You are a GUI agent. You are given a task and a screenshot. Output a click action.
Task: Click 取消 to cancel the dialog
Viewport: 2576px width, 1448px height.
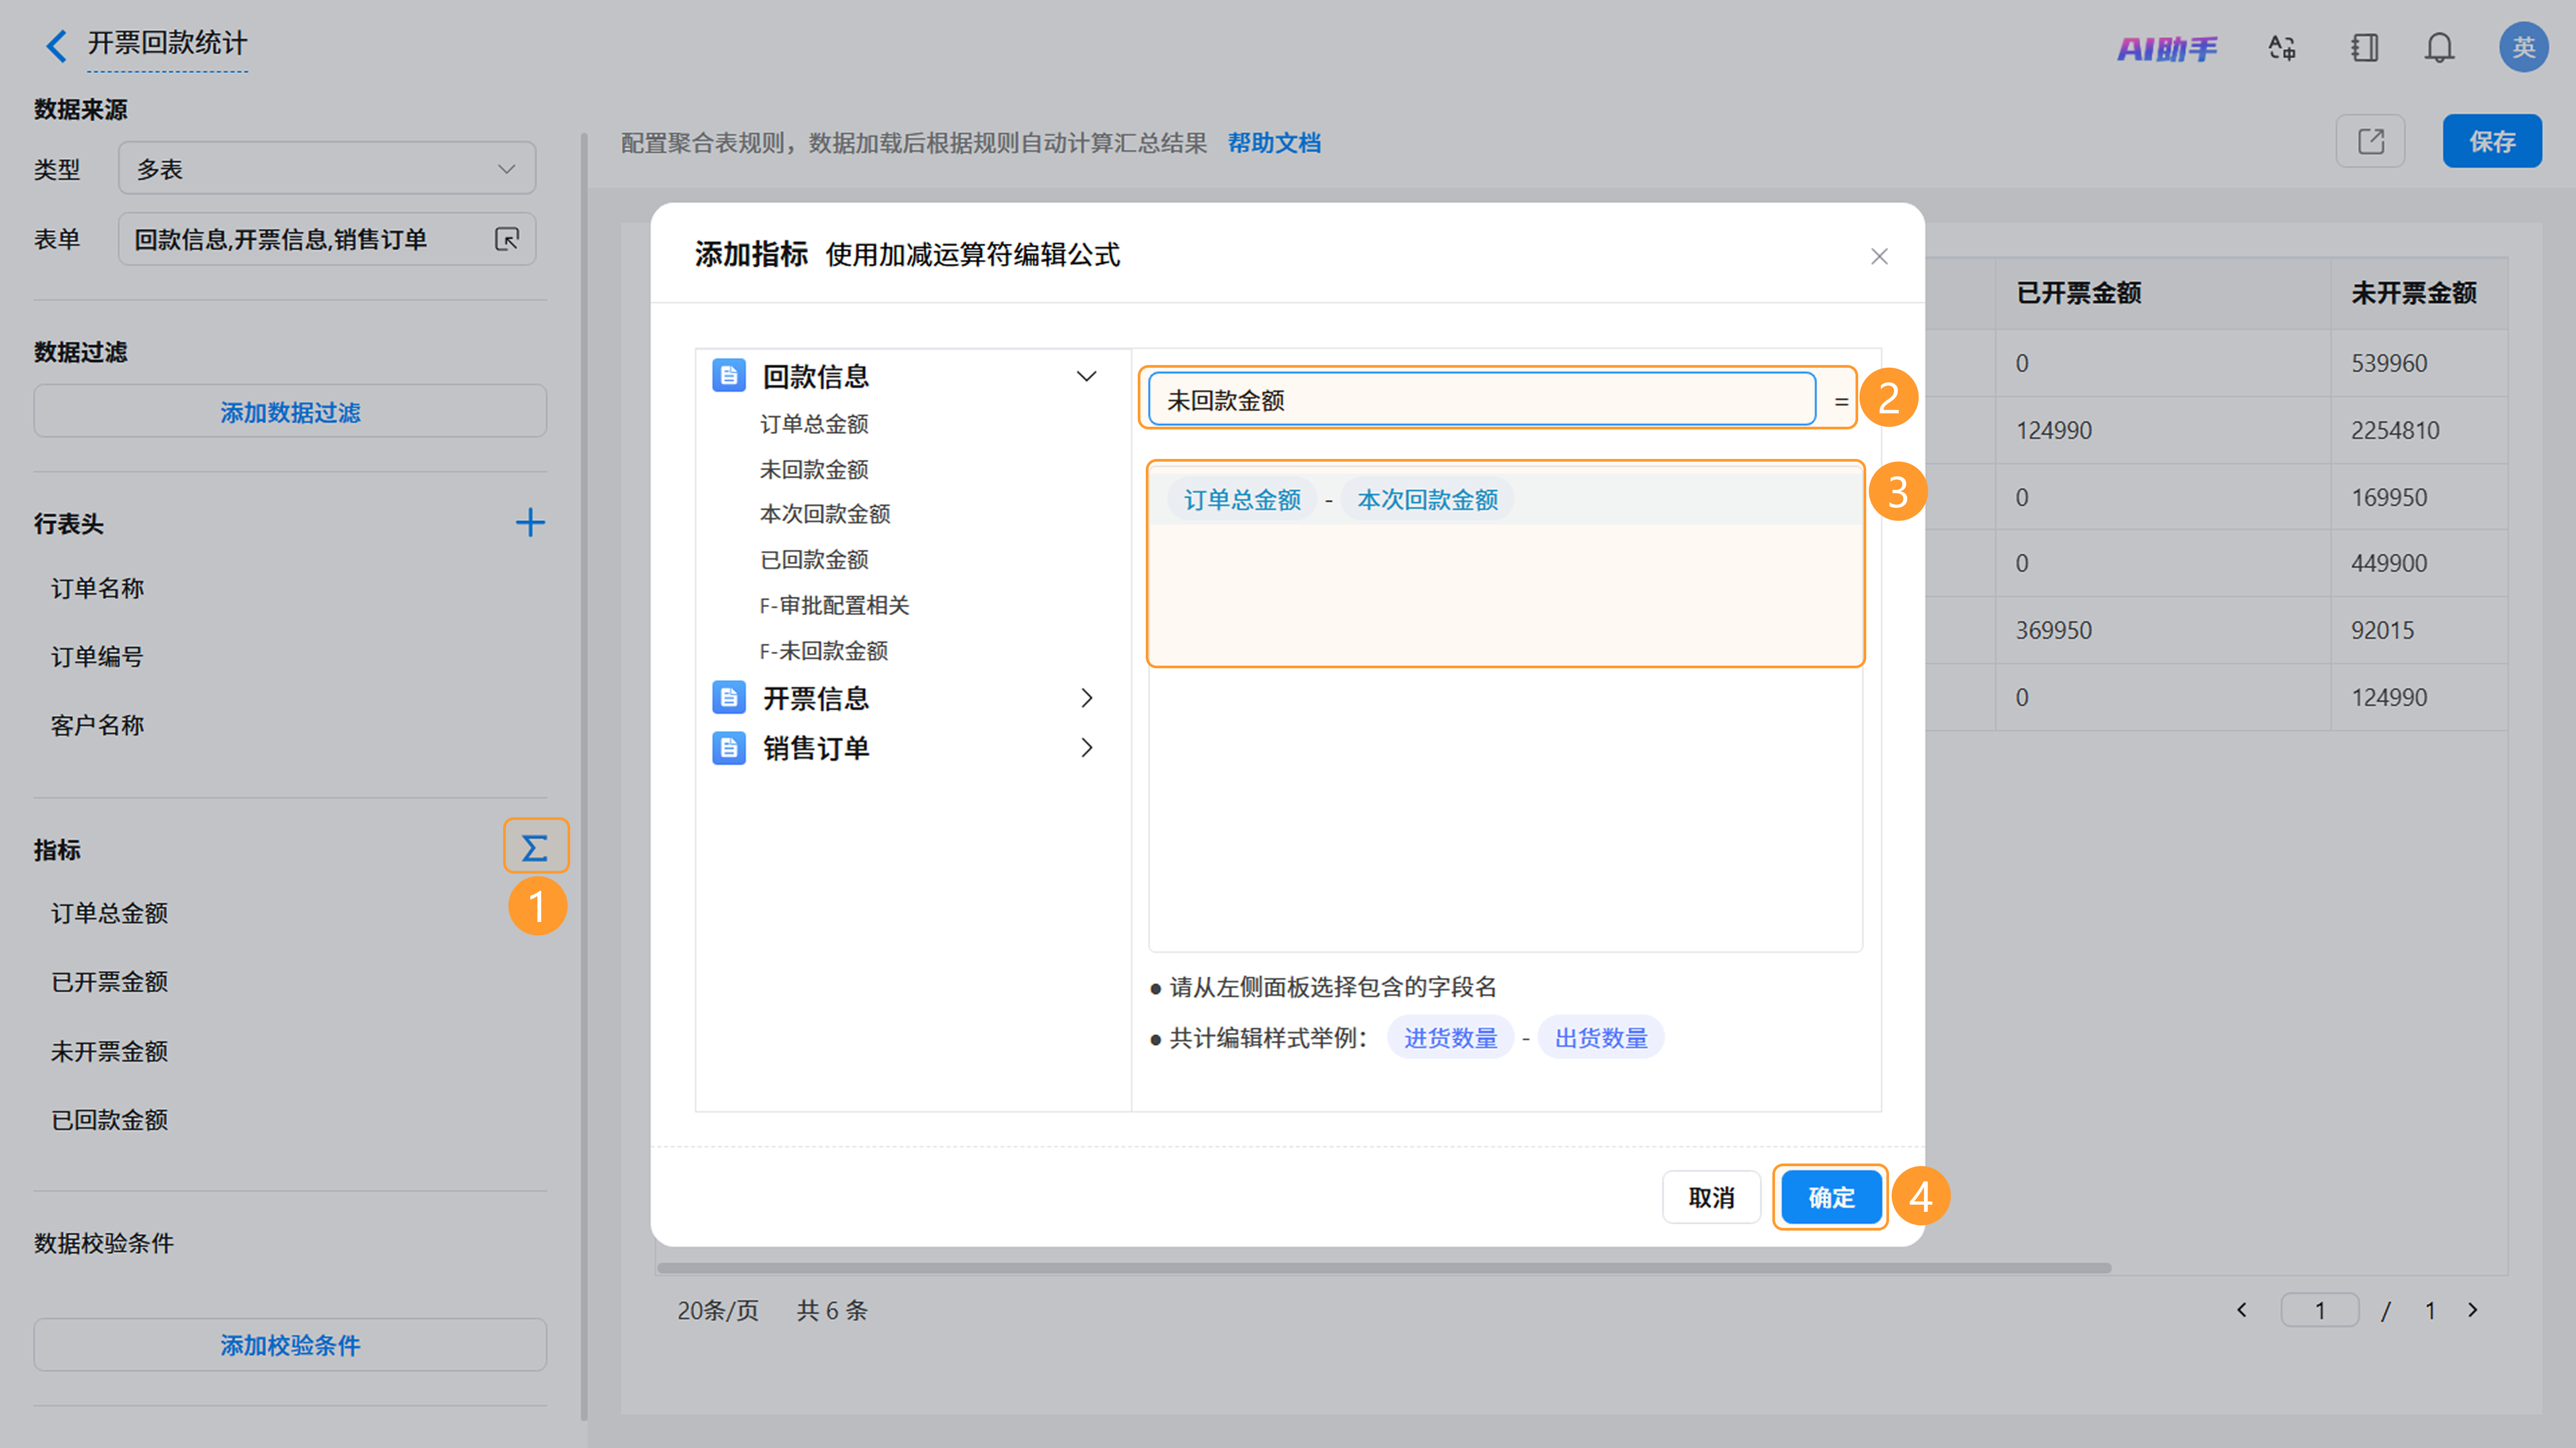point(1711,1197)
